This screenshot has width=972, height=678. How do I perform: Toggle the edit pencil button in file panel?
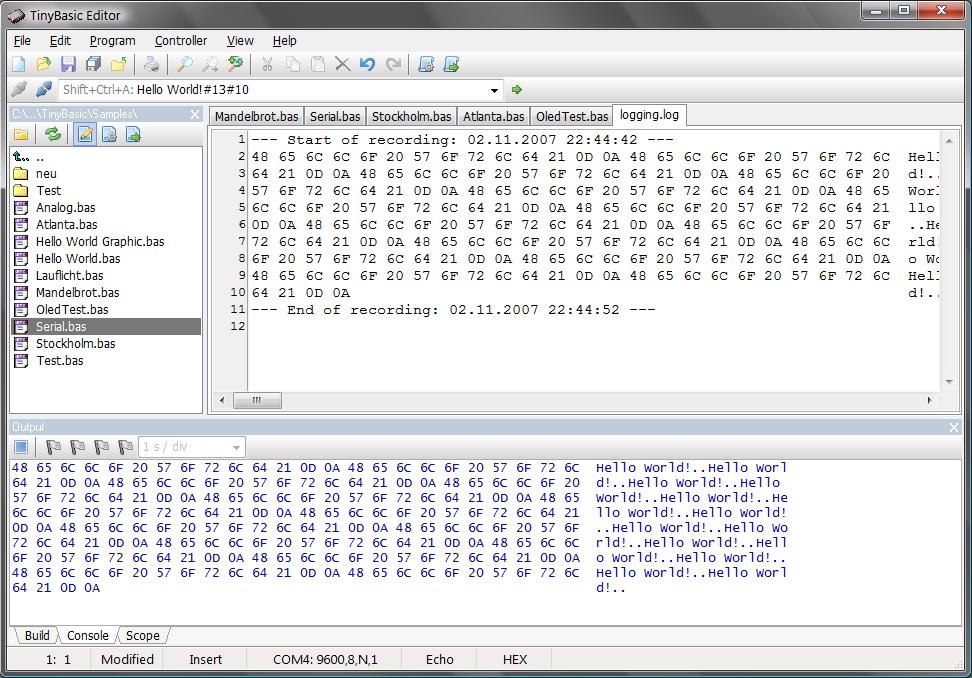[85, 135]
